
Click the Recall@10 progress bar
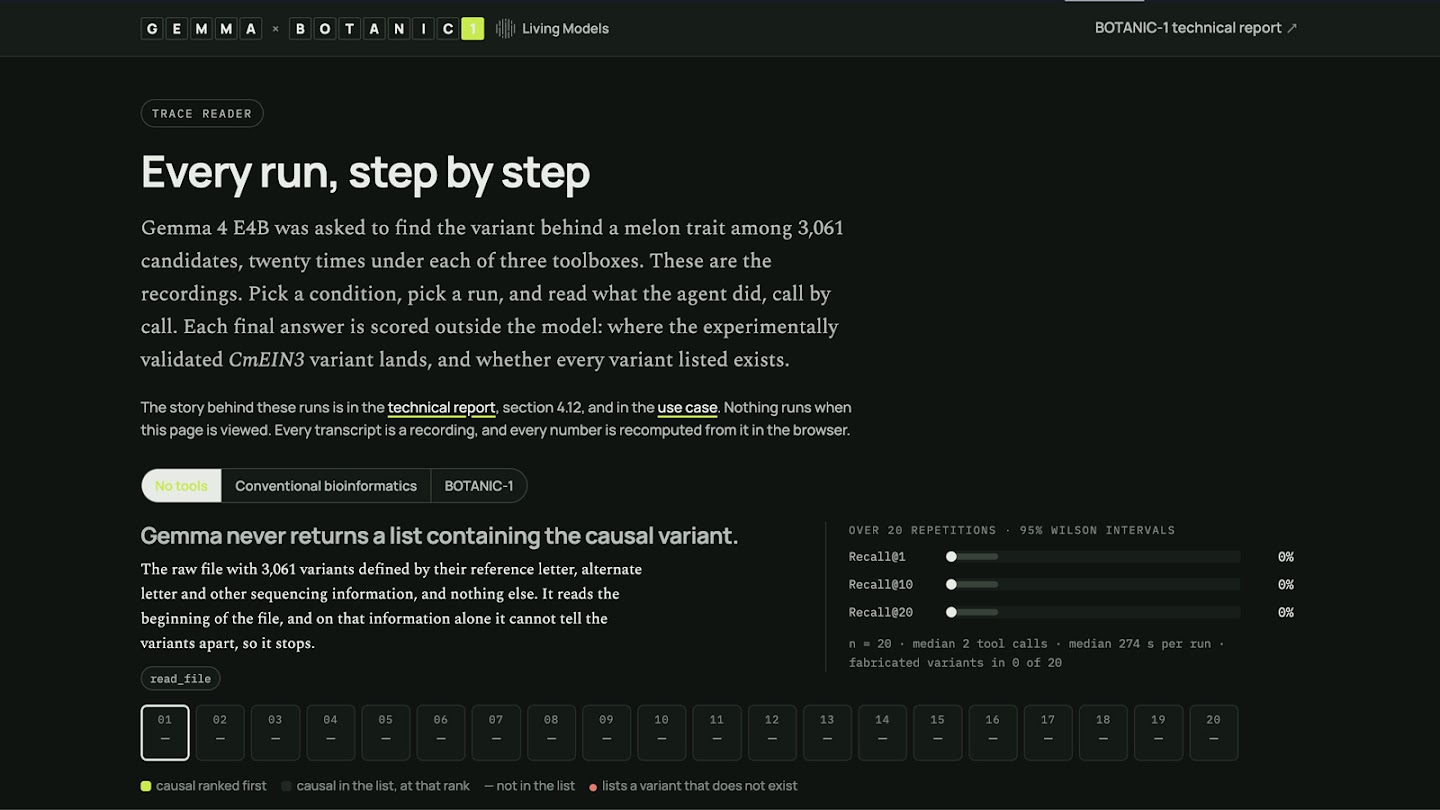[x=1093, y=585]
